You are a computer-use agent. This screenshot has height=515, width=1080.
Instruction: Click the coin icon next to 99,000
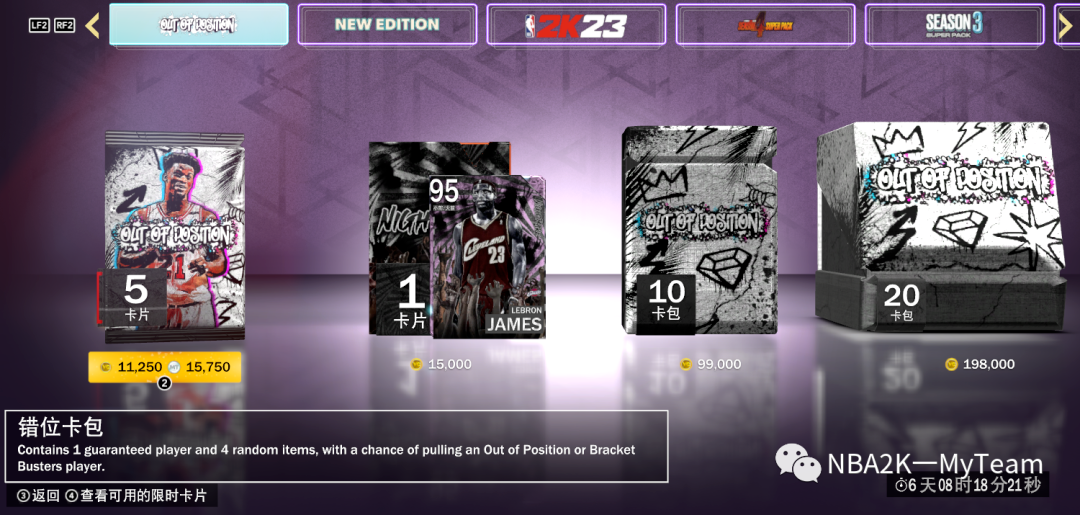point(685,364)
